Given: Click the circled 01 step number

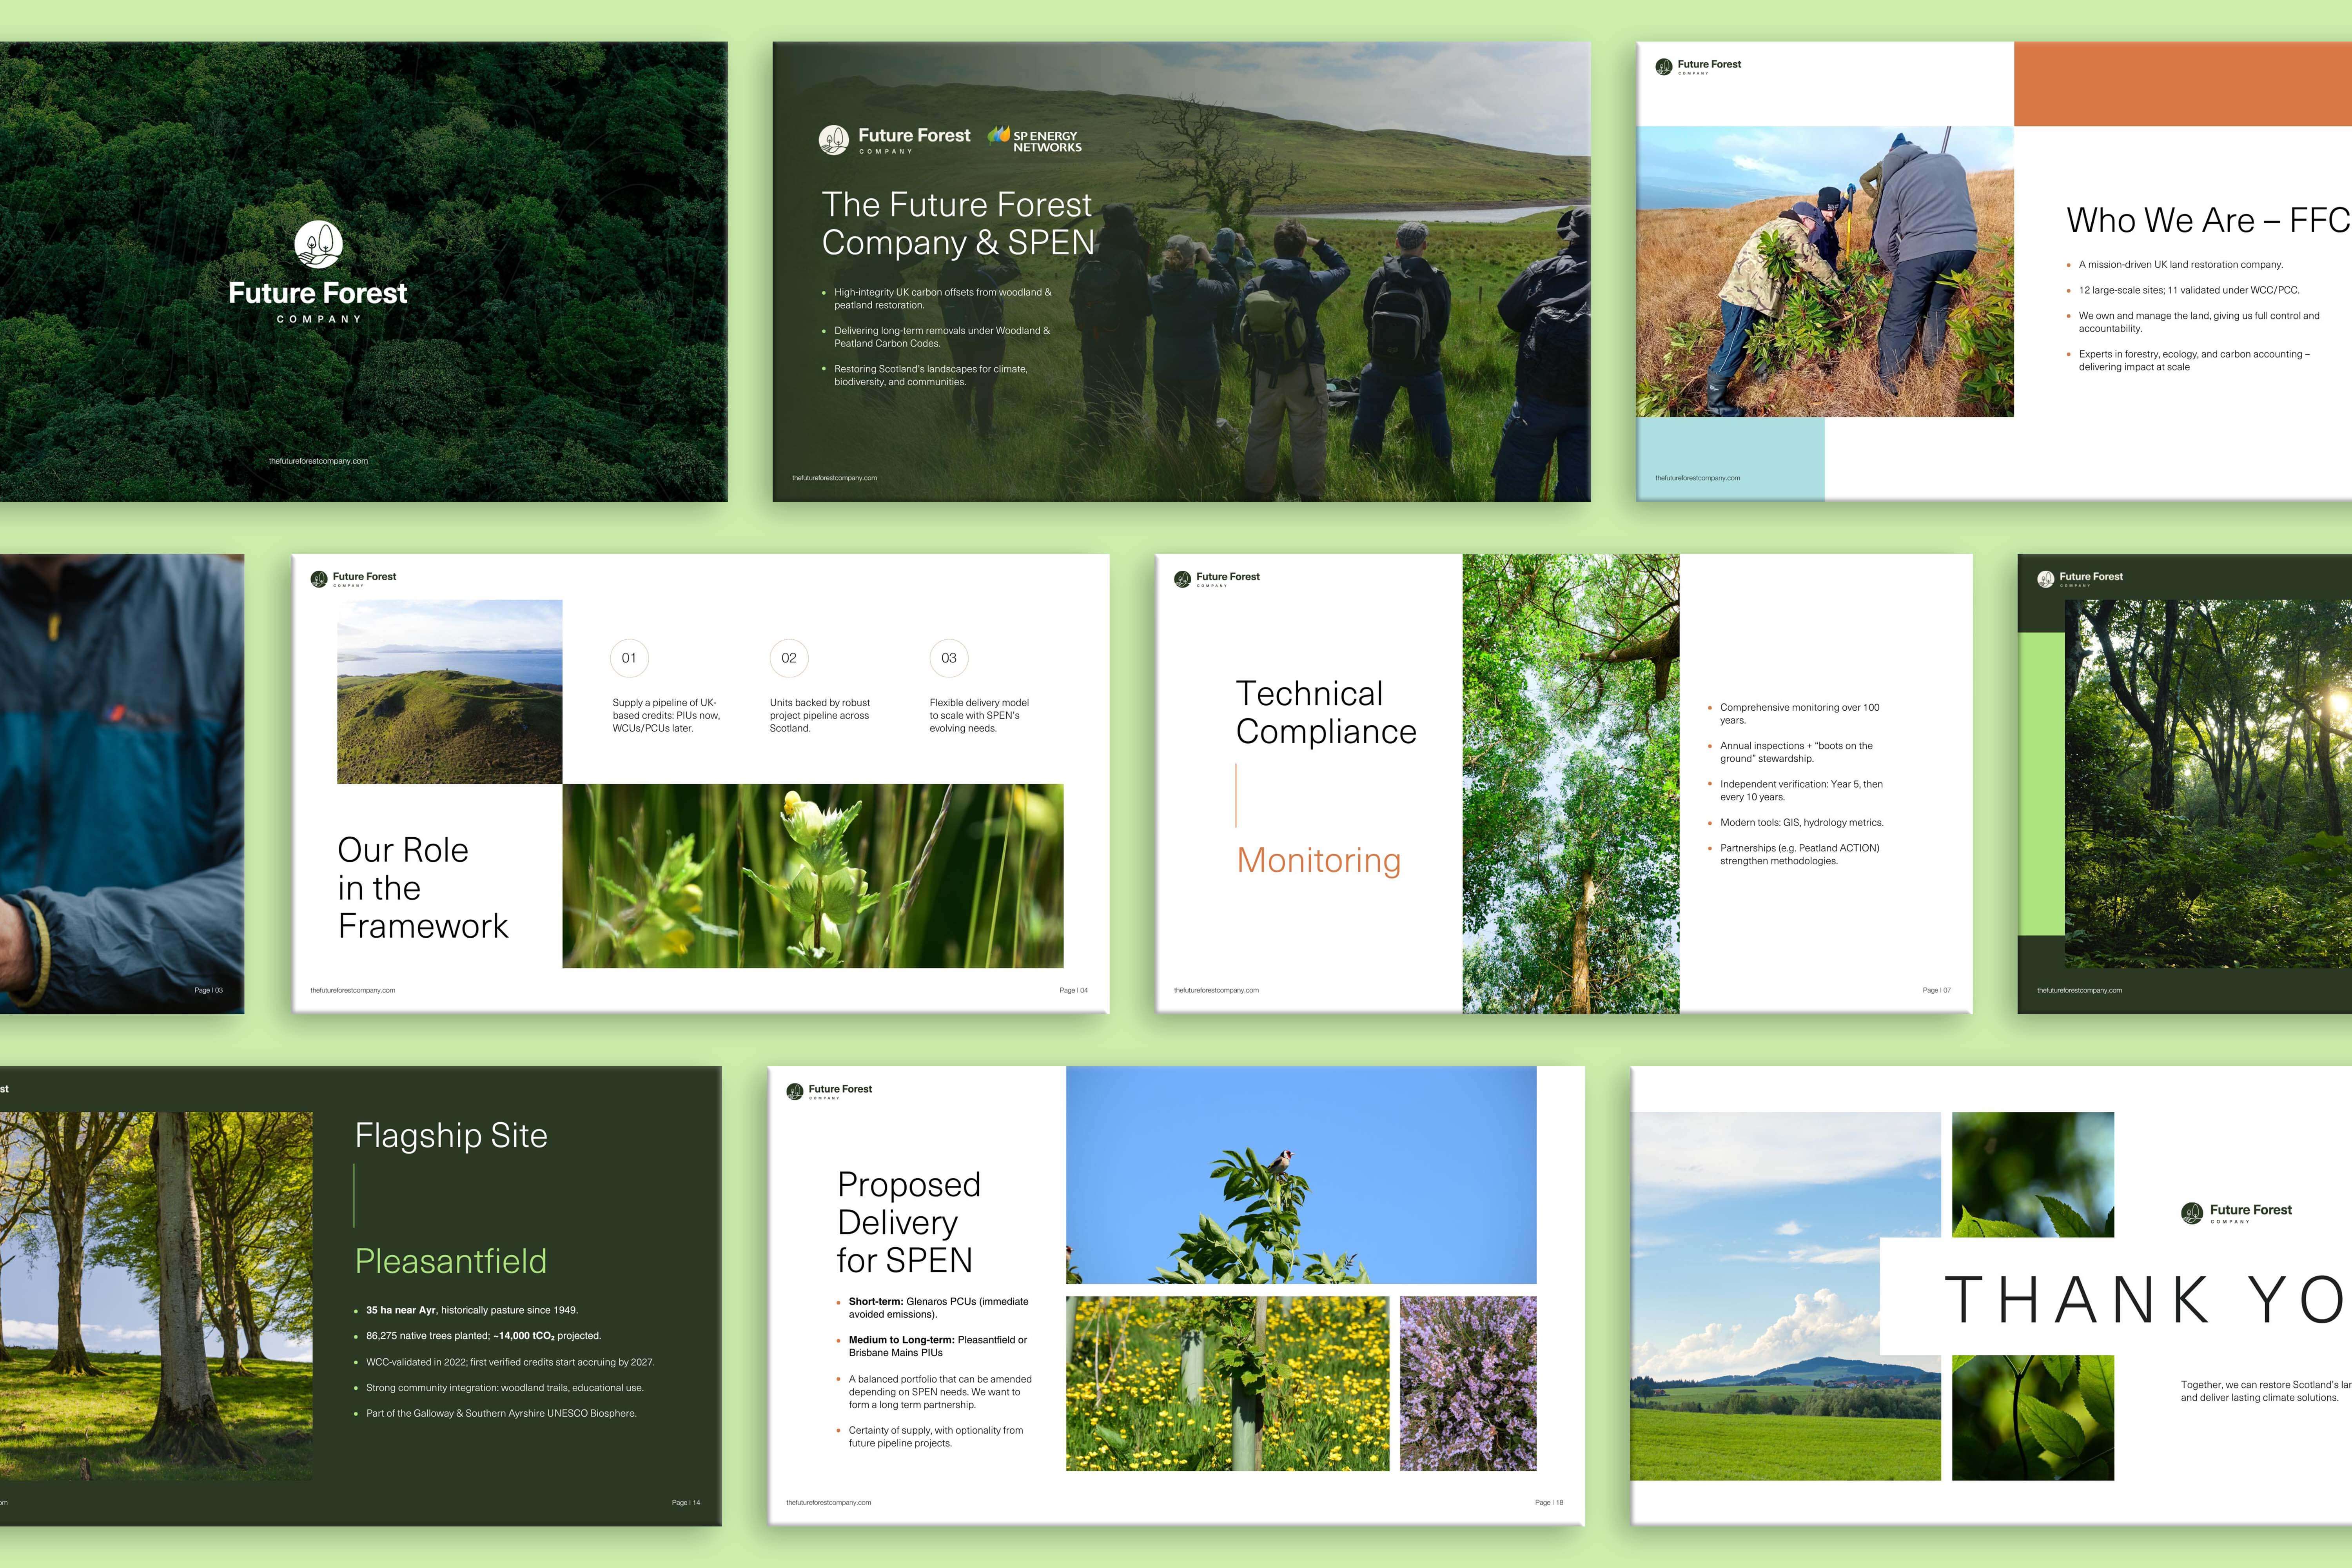Looking at the screenshot, I should (629, 658).
